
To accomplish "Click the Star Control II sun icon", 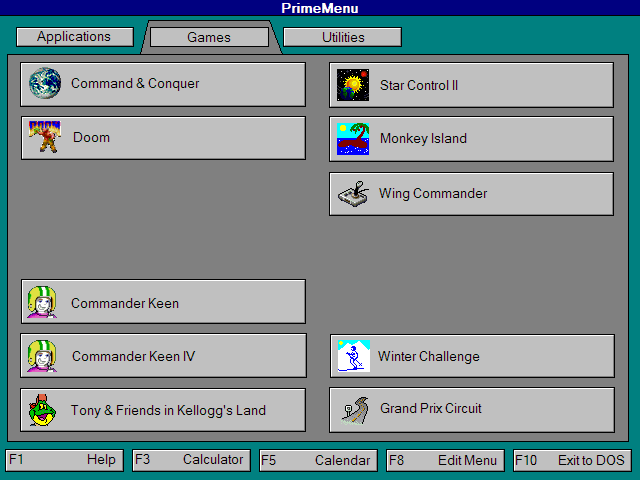I will click(x=353, y=85).
